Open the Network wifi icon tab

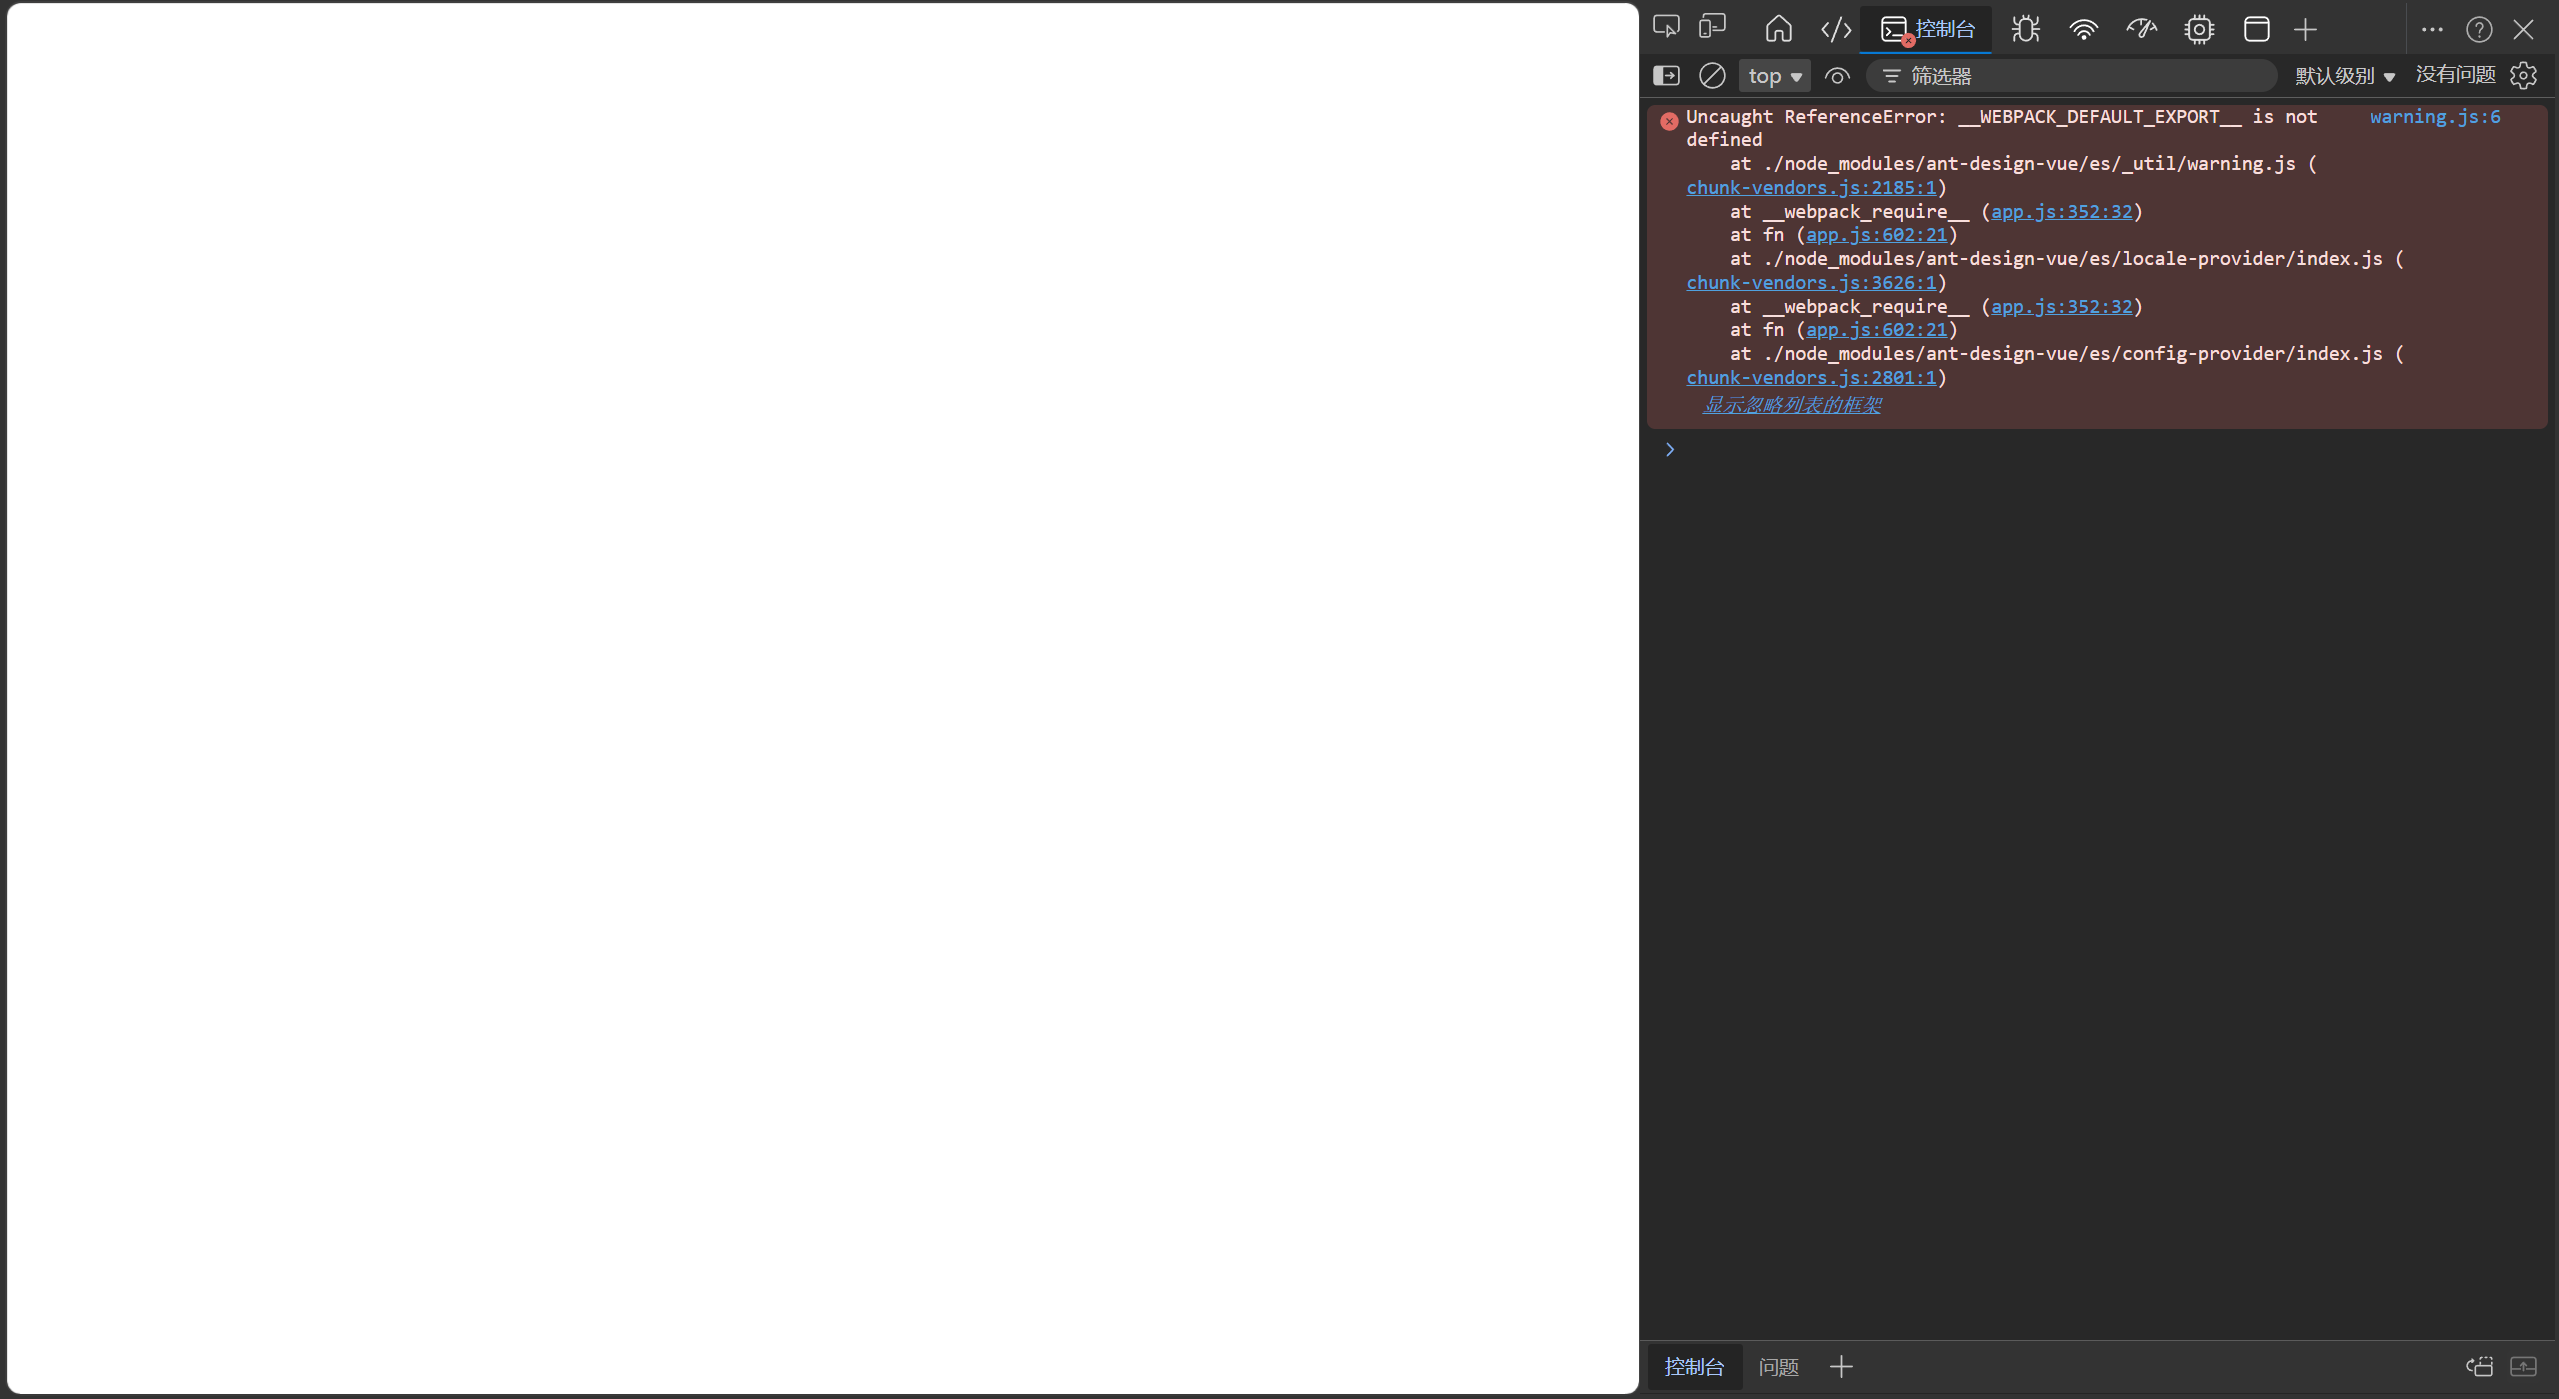point(2083,29)
